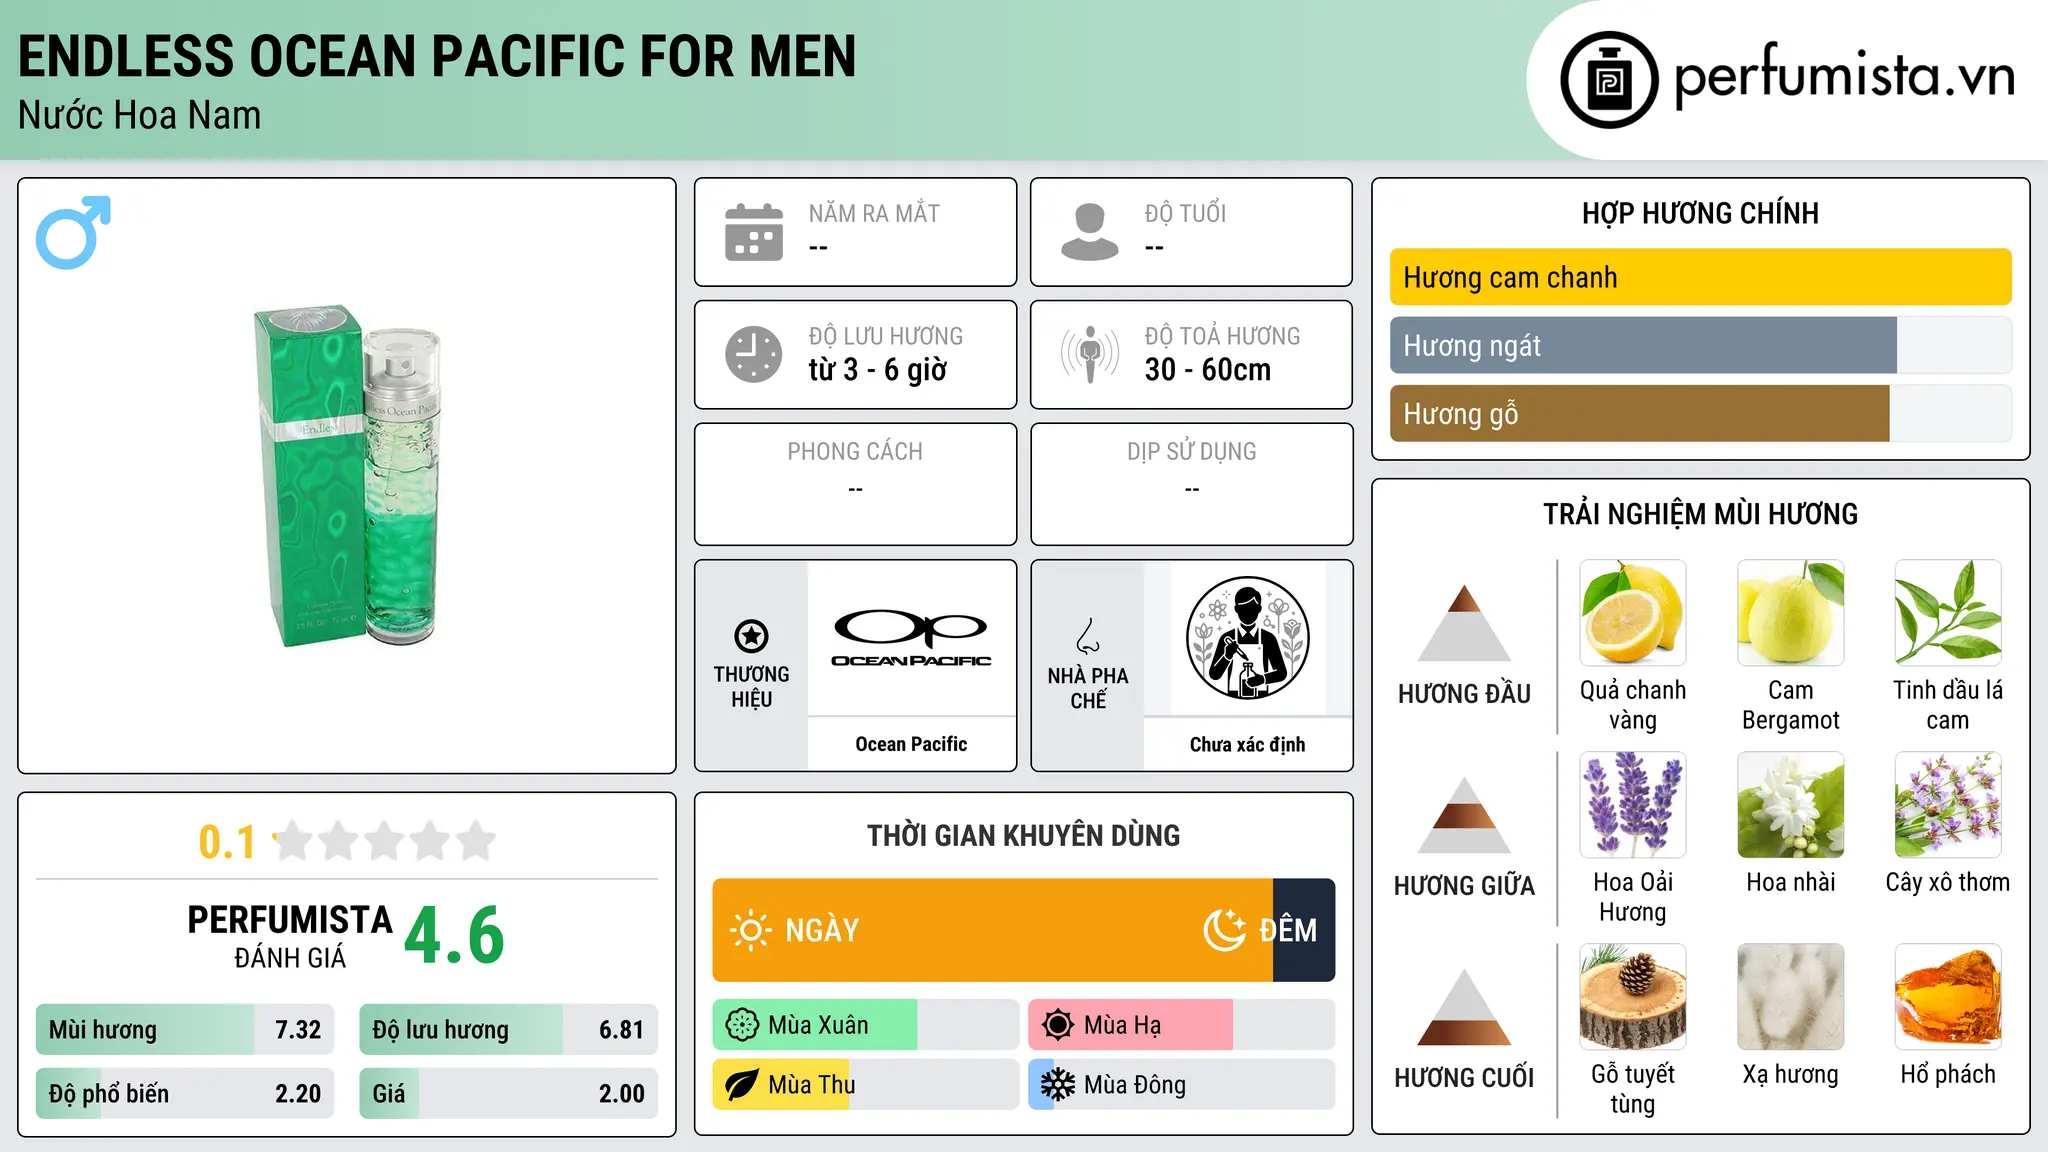Open the Xạ hương musk image
Viewport: 2048px width, 1152px height.
[x=1790, y=997]
